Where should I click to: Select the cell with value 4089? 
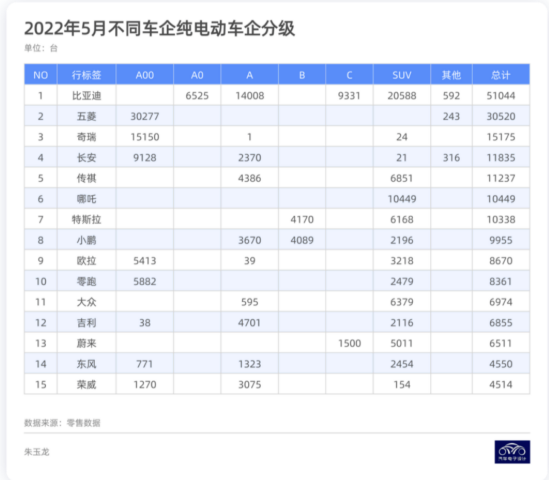(x=302, y=240)
